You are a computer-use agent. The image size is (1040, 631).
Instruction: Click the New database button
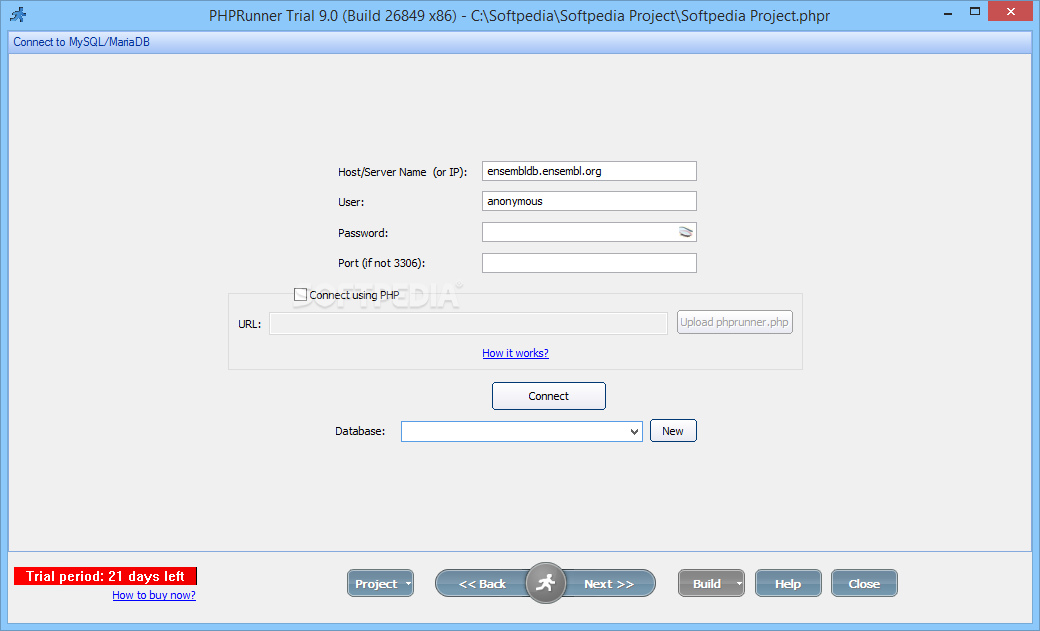click(x=673, y=431)
